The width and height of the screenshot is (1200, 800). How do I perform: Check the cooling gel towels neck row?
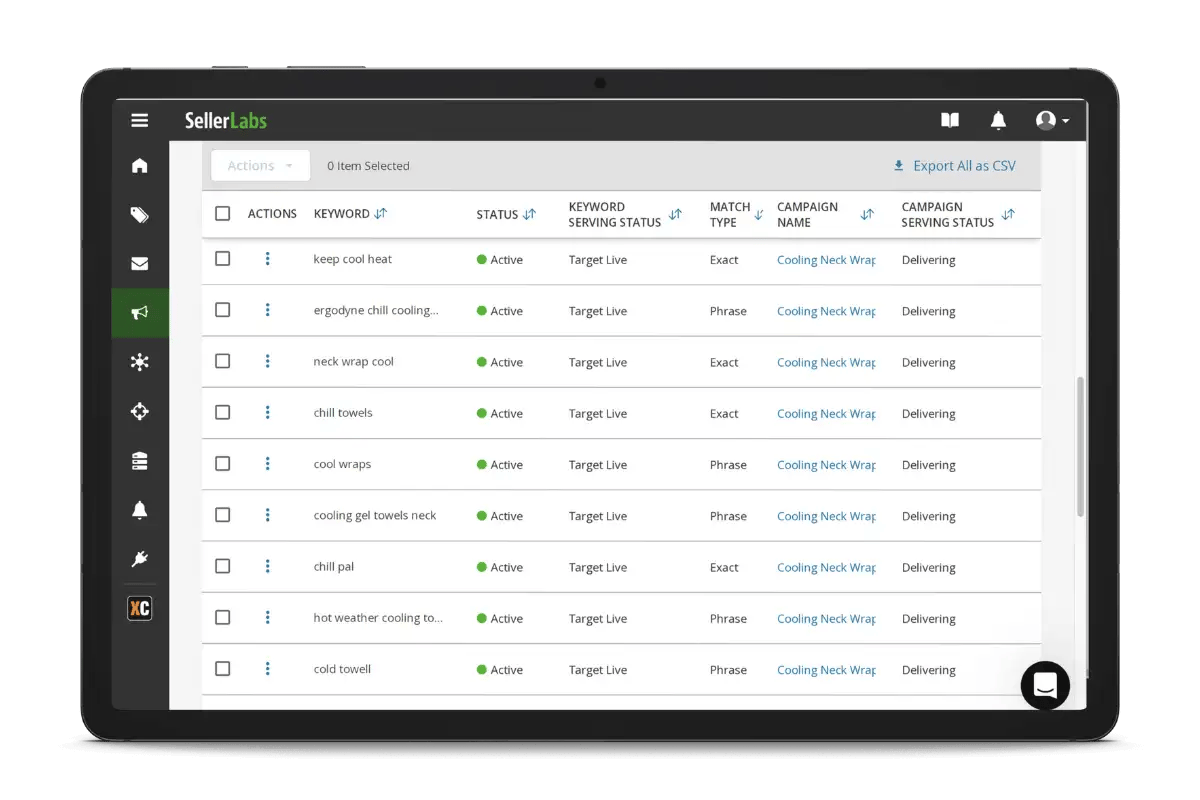tap(223, 515)
